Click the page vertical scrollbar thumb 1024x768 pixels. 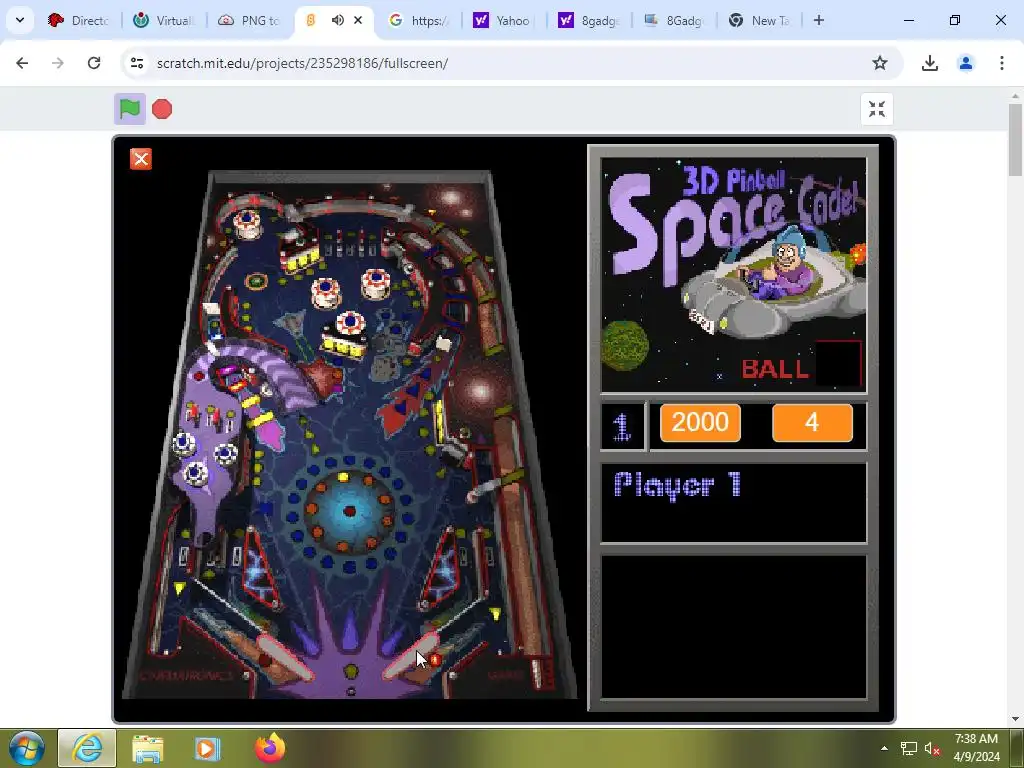point(1015,140)
